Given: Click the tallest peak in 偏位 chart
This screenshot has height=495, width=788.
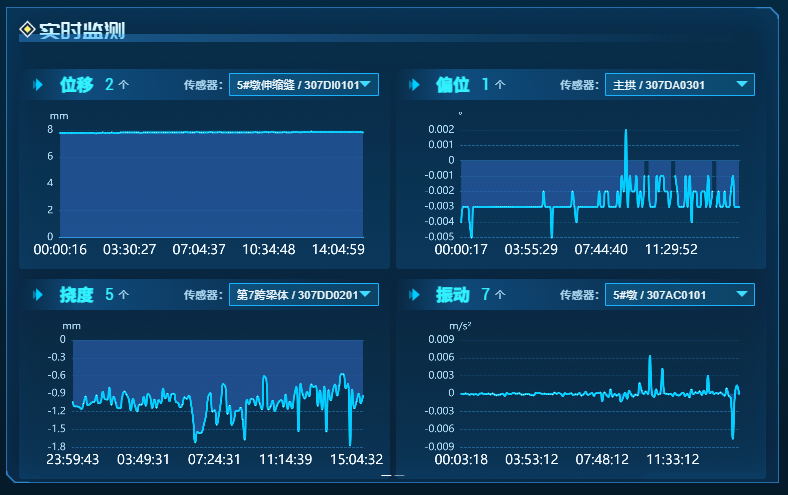Looking at the screenshot, I should pos(626,131).
